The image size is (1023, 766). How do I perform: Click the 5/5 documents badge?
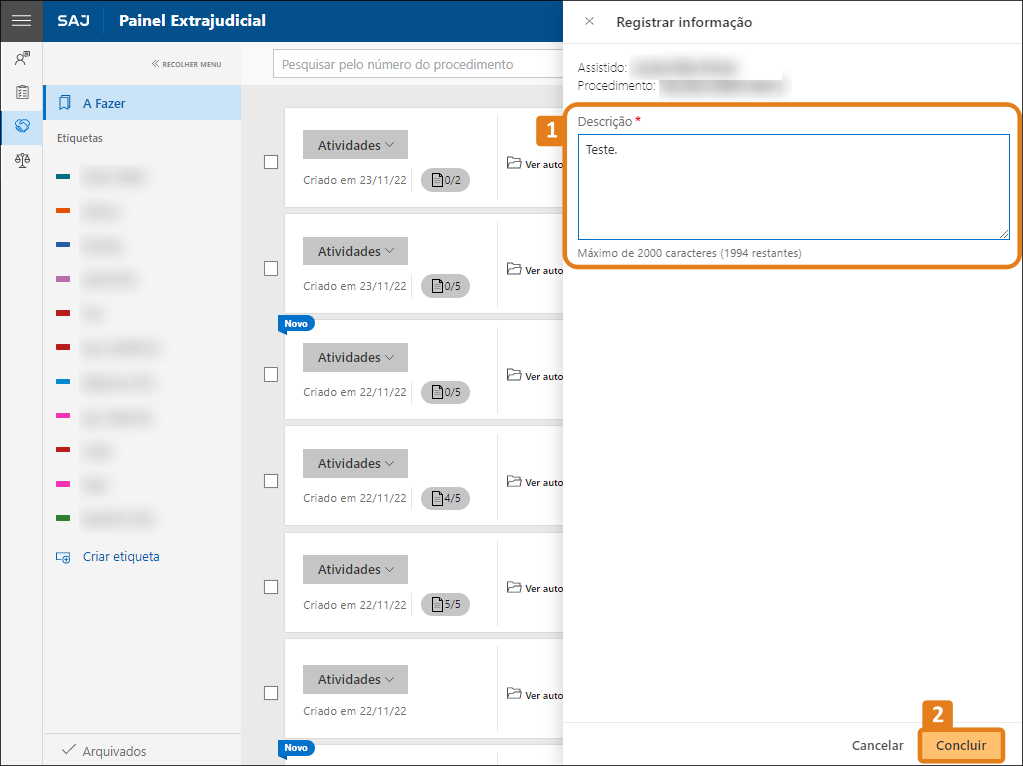click(x=446, y=604)
